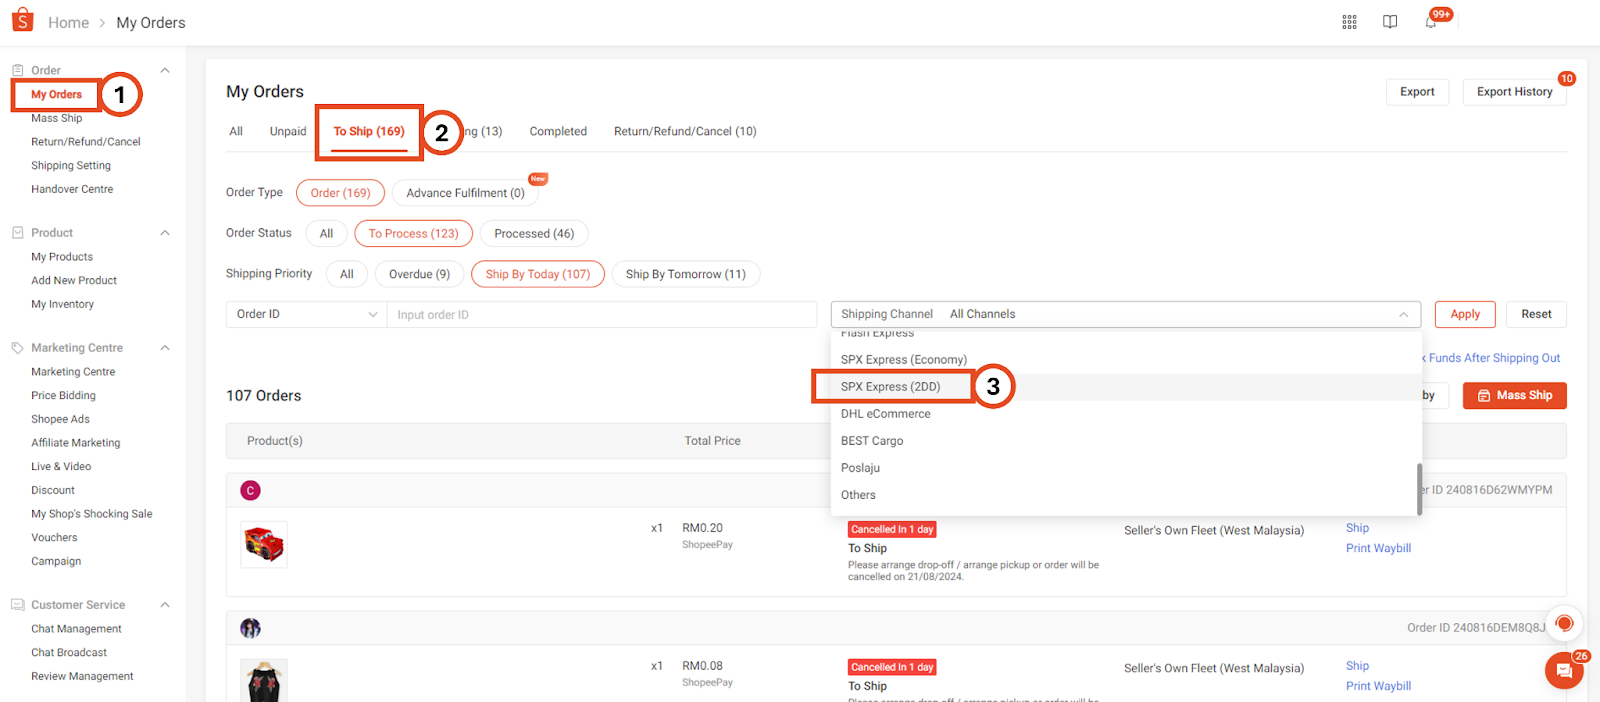Switch to the To Ship tab

(369, 132)
